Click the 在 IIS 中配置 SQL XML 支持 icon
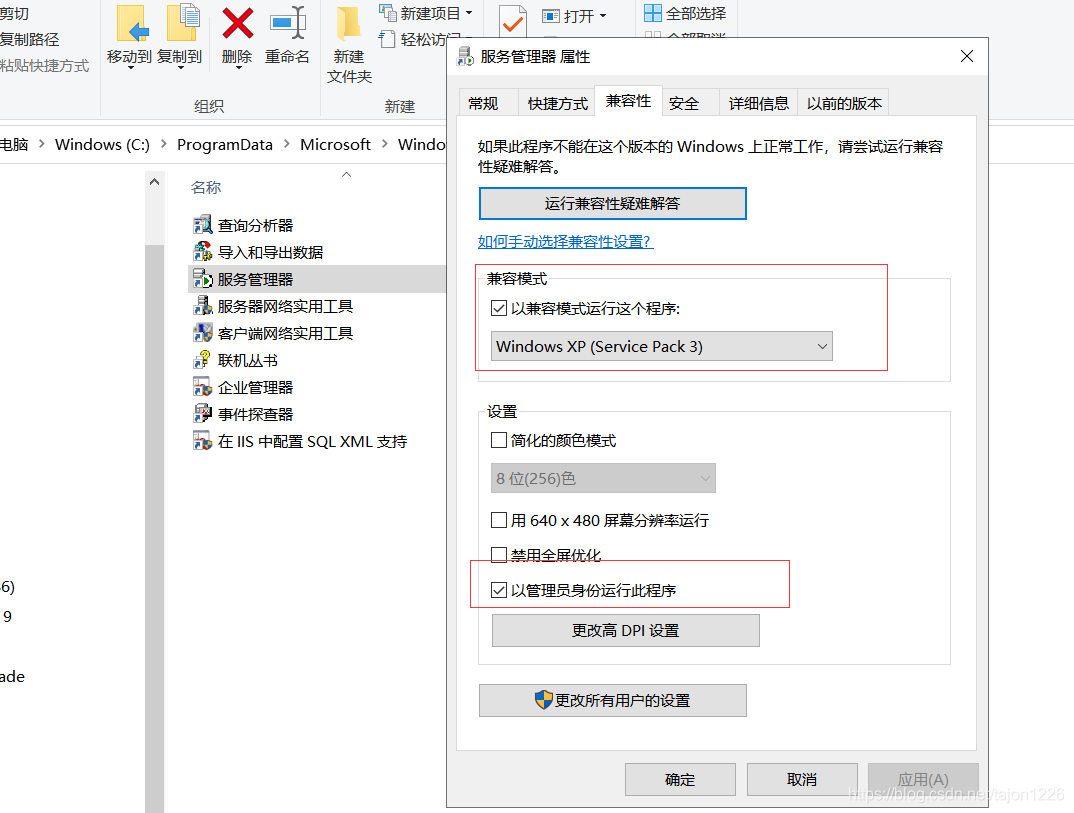The width and height of the screenshot is (1074, 813). [x=203, y=441]
